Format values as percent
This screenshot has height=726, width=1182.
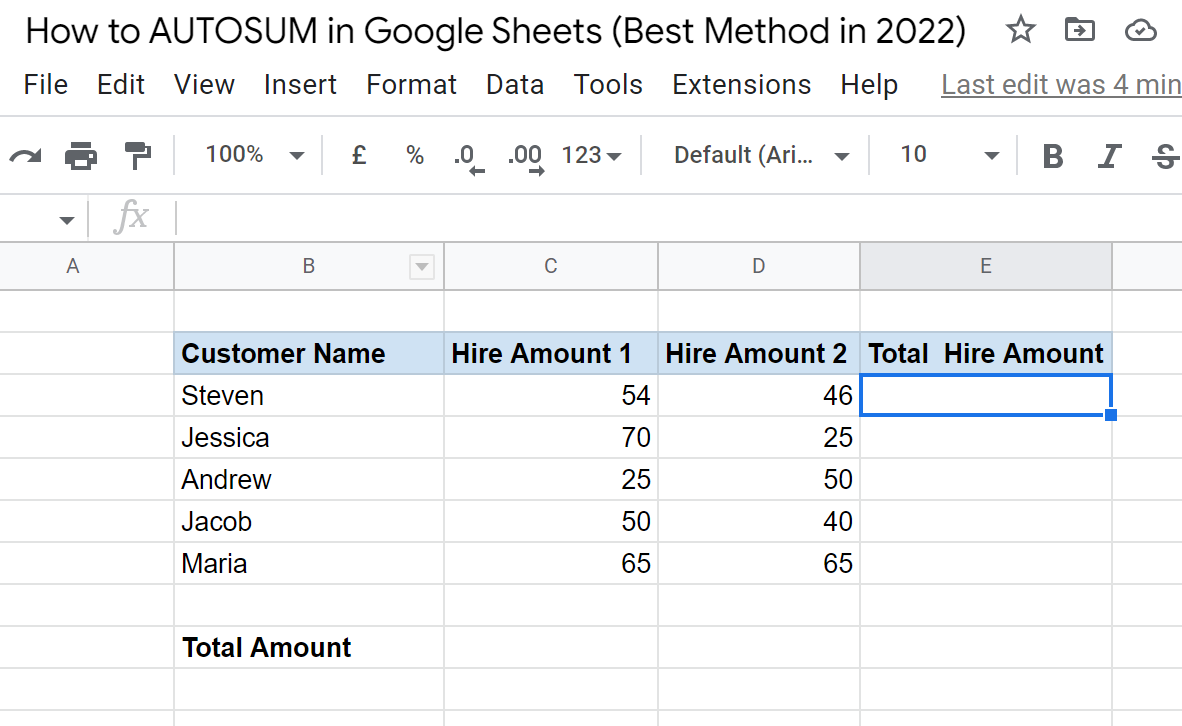click(x=414, y=154)
